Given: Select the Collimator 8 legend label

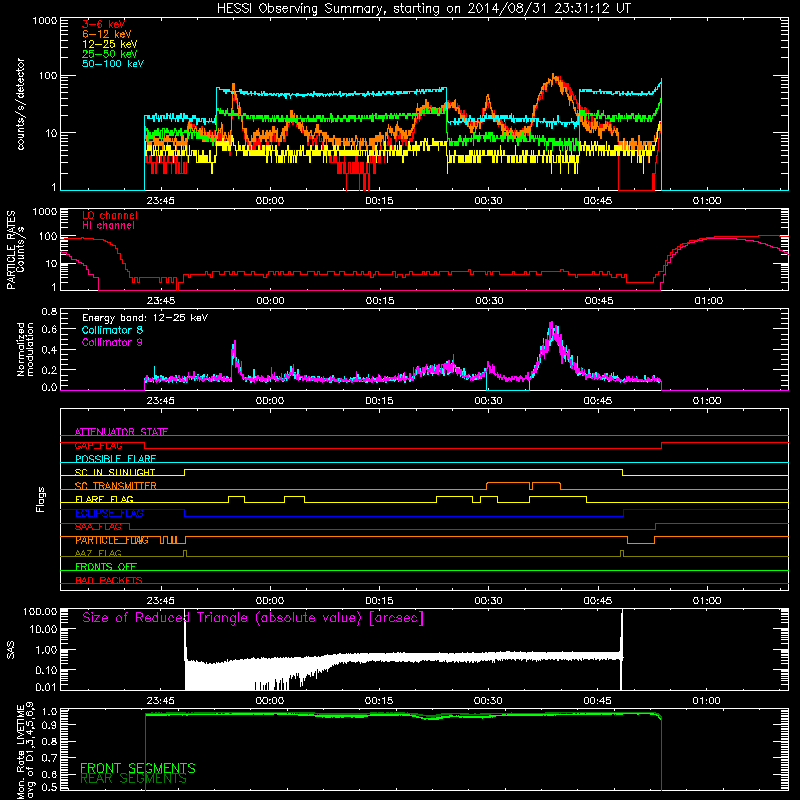Looking at the screenshot, I should [x=112, y=330].
